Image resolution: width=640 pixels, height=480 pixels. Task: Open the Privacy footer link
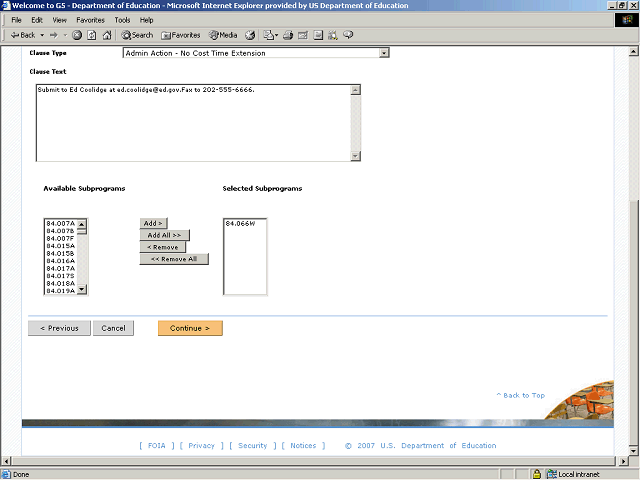click(x=201, y=446)
